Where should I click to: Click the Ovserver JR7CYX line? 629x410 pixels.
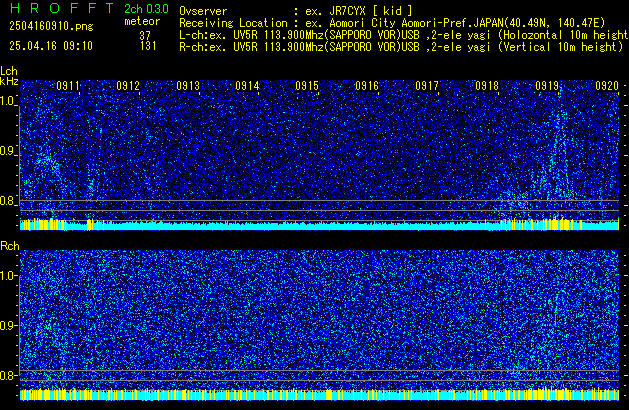coord(296,11)
